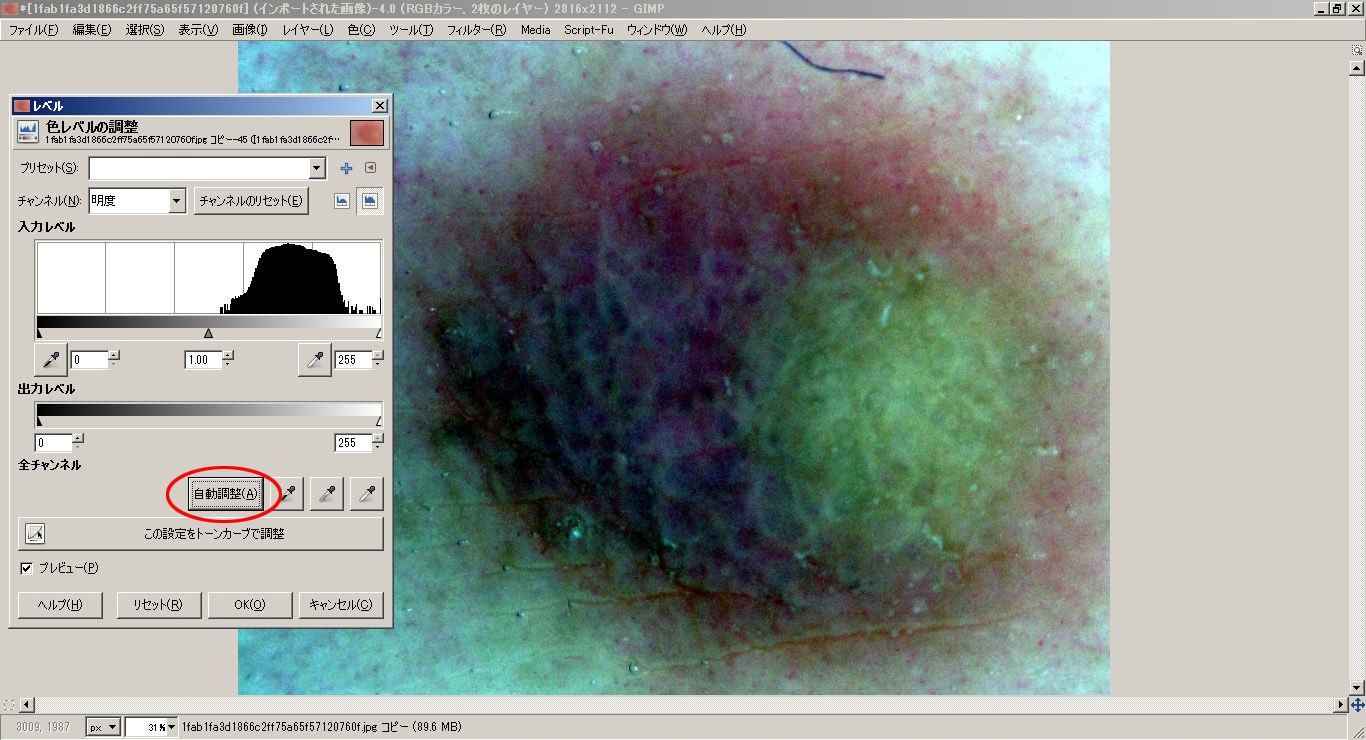Cancel dialog with キャンセル(C) button
Image resolution: width=1366 pixels, height=740 pixels.
pos(340,605)
